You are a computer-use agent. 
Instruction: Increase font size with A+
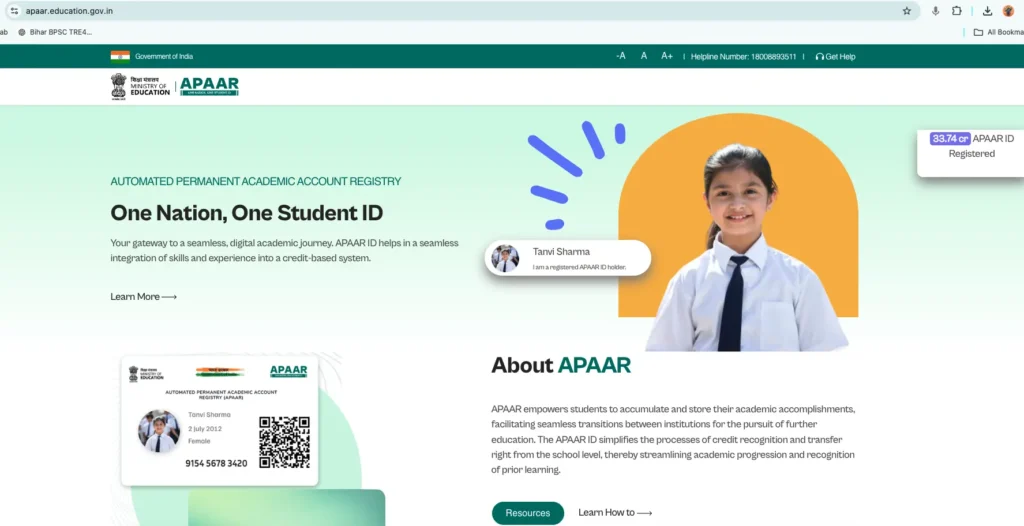point(667,56)
